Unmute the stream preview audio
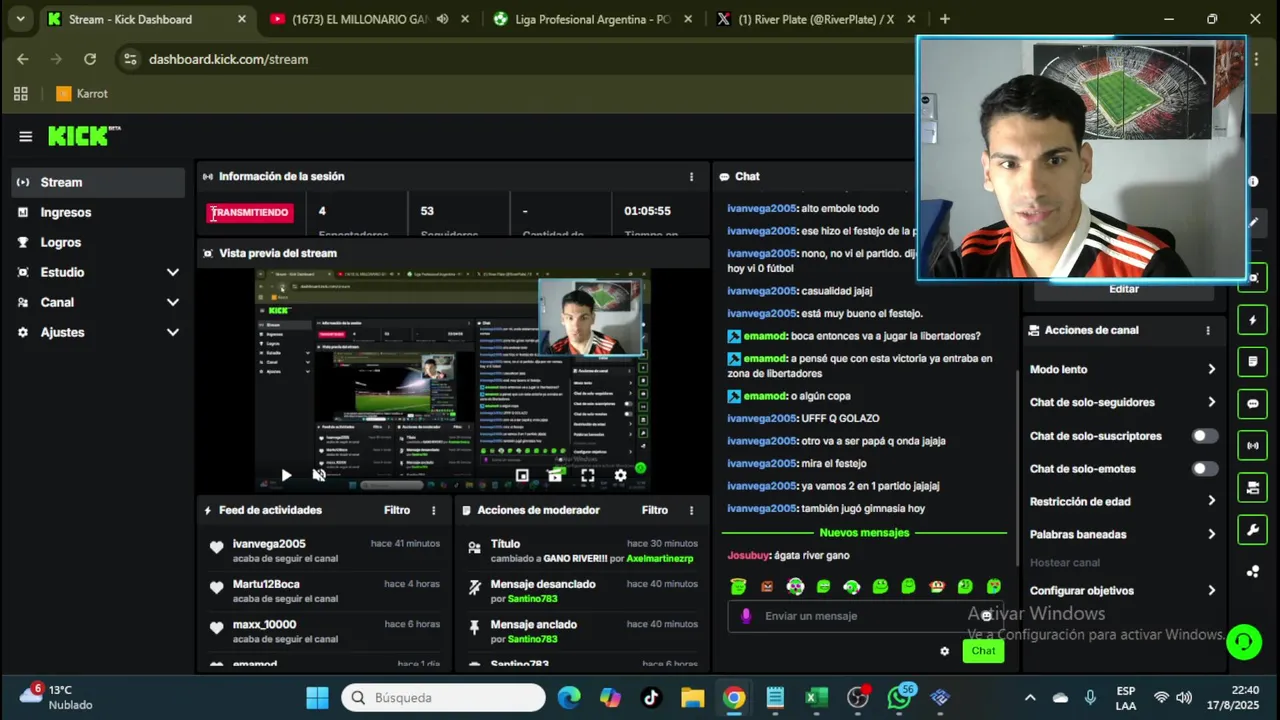The width and height of the screenshot is (1280, 720). [319, 476]
